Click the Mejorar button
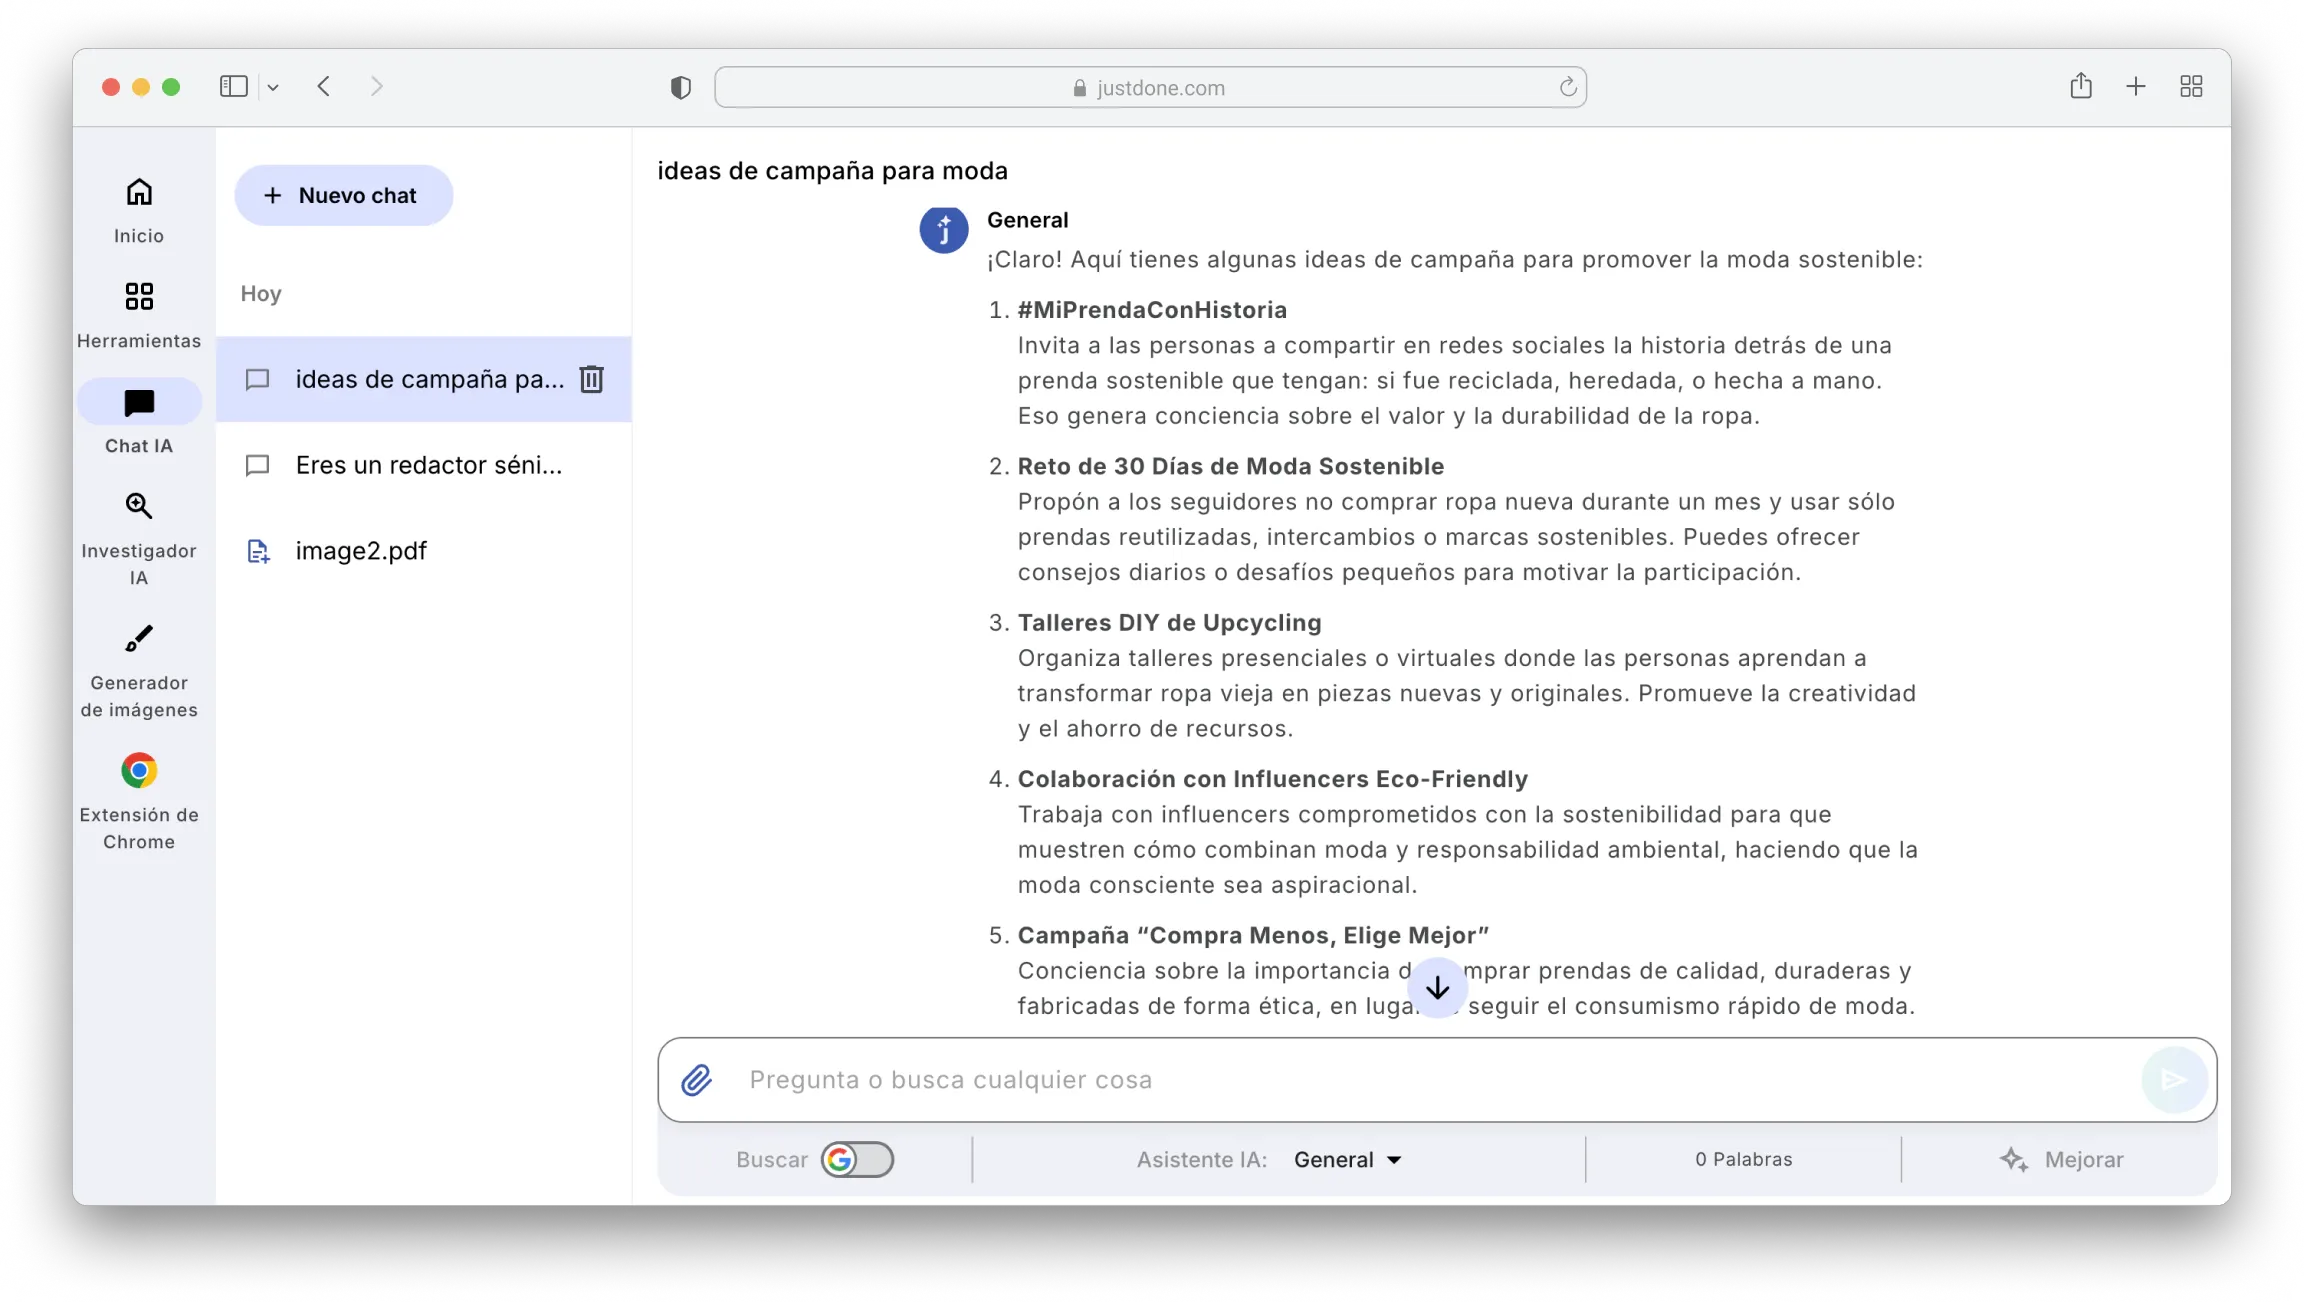The width and height of the screenshot is (2304, 1302). (2063, 1159)
